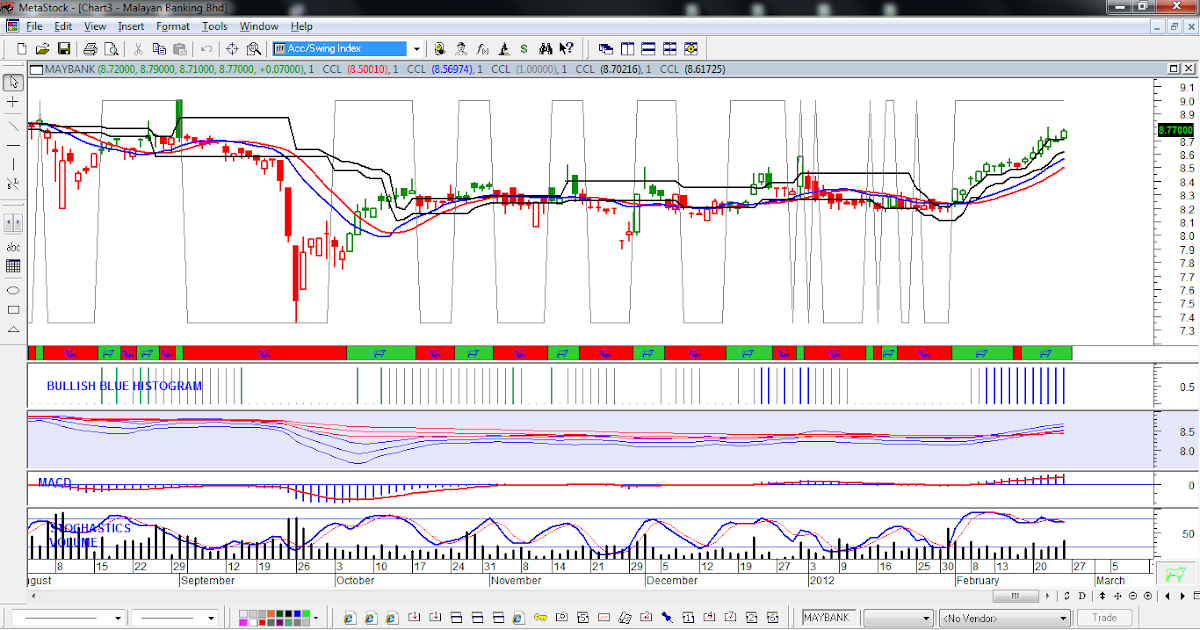Click the Window menu
The width and height of the screenshot is (1200, 630).
pyautogui.click(x=259, y=26)
